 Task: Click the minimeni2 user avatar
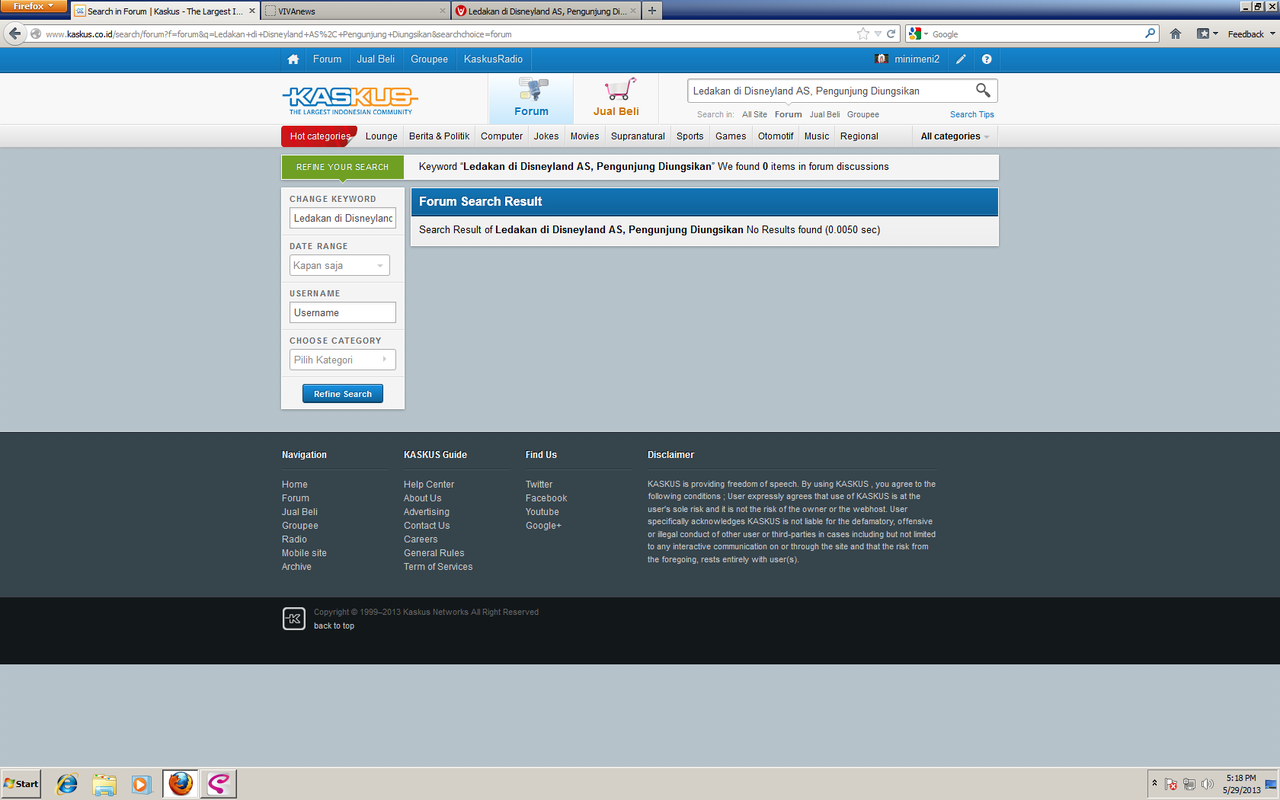(881, 59)
